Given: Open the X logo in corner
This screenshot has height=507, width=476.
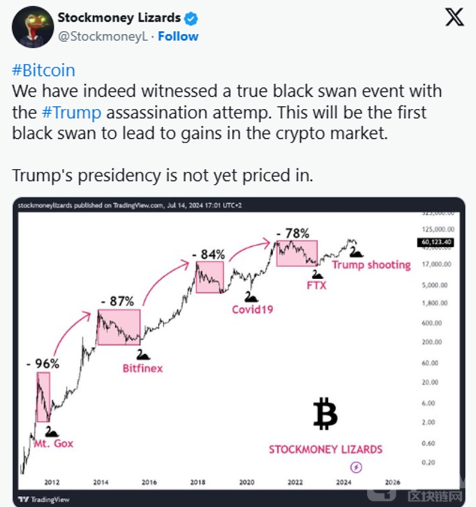Looking at the screenshot, I should point(454,17).
